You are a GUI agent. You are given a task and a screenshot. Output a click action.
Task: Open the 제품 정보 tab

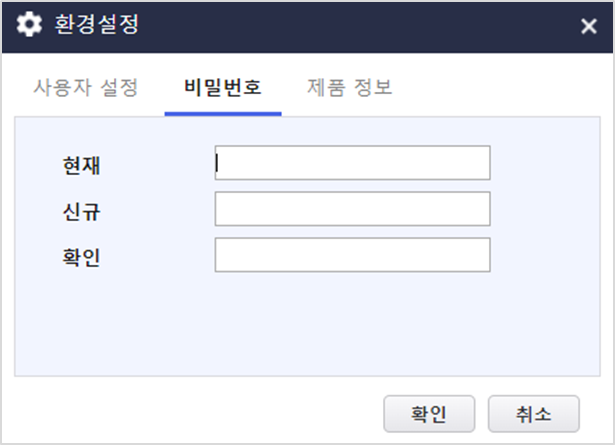pos(349,87)
